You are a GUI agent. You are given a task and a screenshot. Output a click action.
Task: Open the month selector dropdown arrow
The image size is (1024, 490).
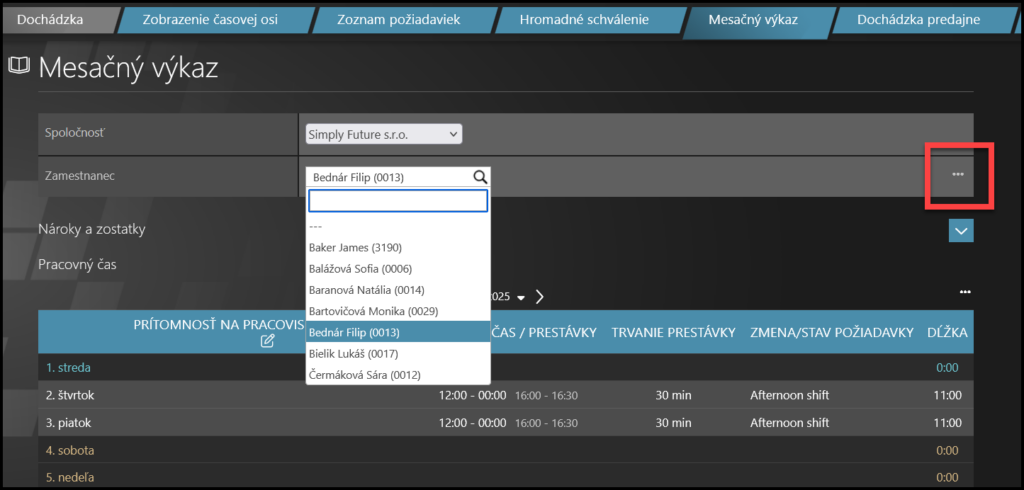(521, 298)
